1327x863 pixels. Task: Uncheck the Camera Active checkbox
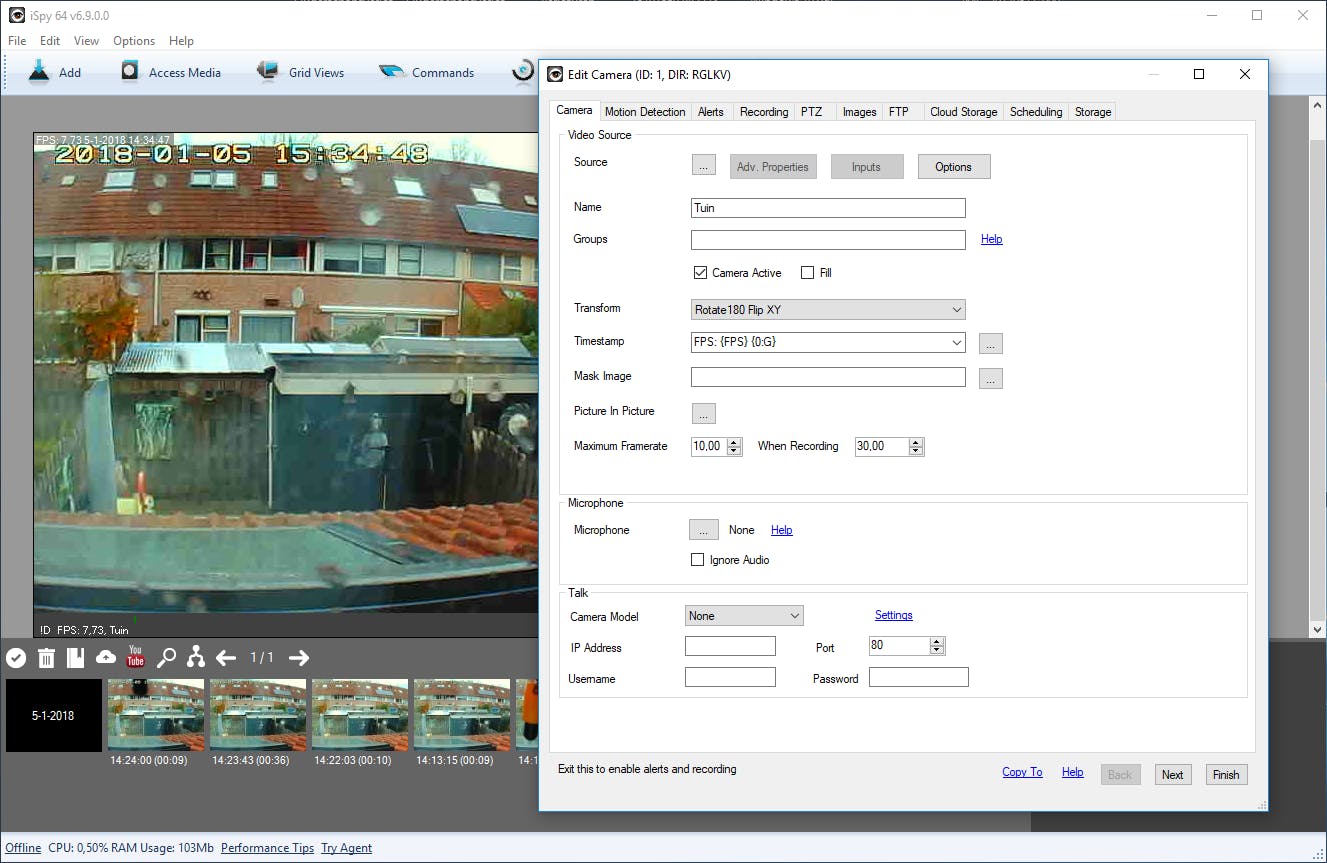(x=700, y=273)
